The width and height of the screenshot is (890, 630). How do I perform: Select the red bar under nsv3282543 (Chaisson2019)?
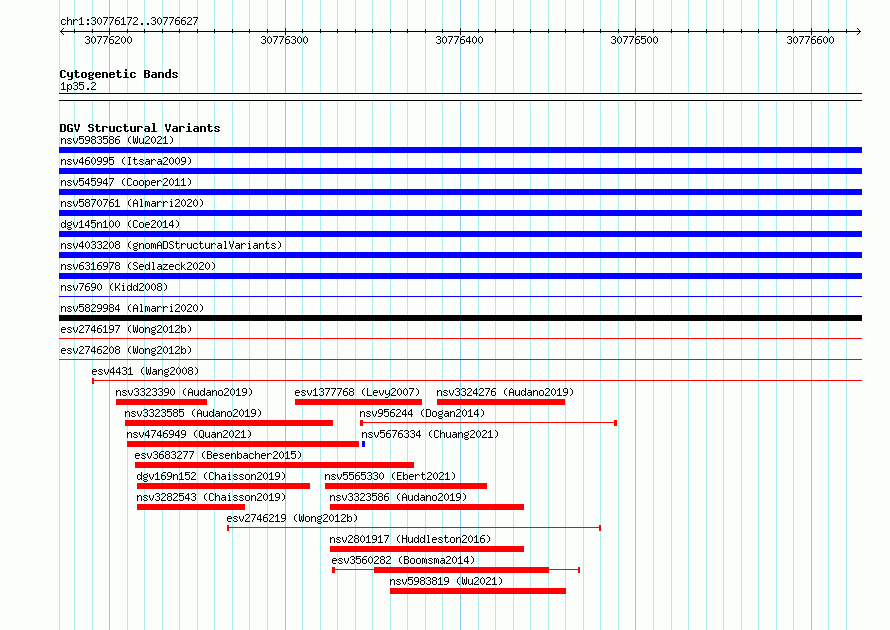click(x=191, y=507)
